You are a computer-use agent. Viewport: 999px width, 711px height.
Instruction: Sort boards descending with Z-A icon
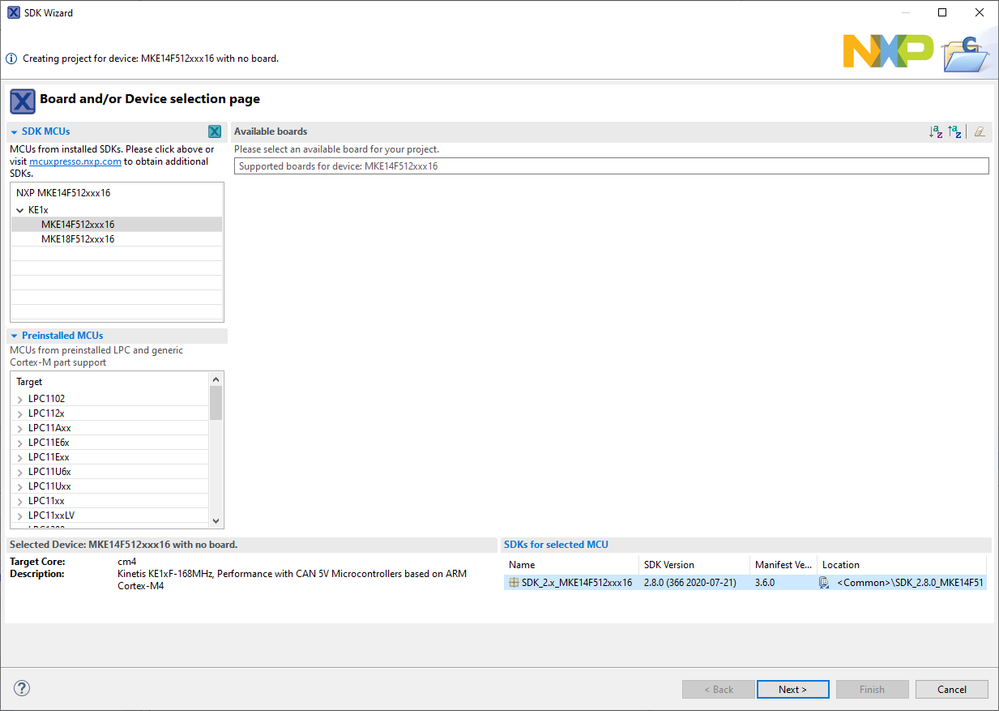(954, 132)
